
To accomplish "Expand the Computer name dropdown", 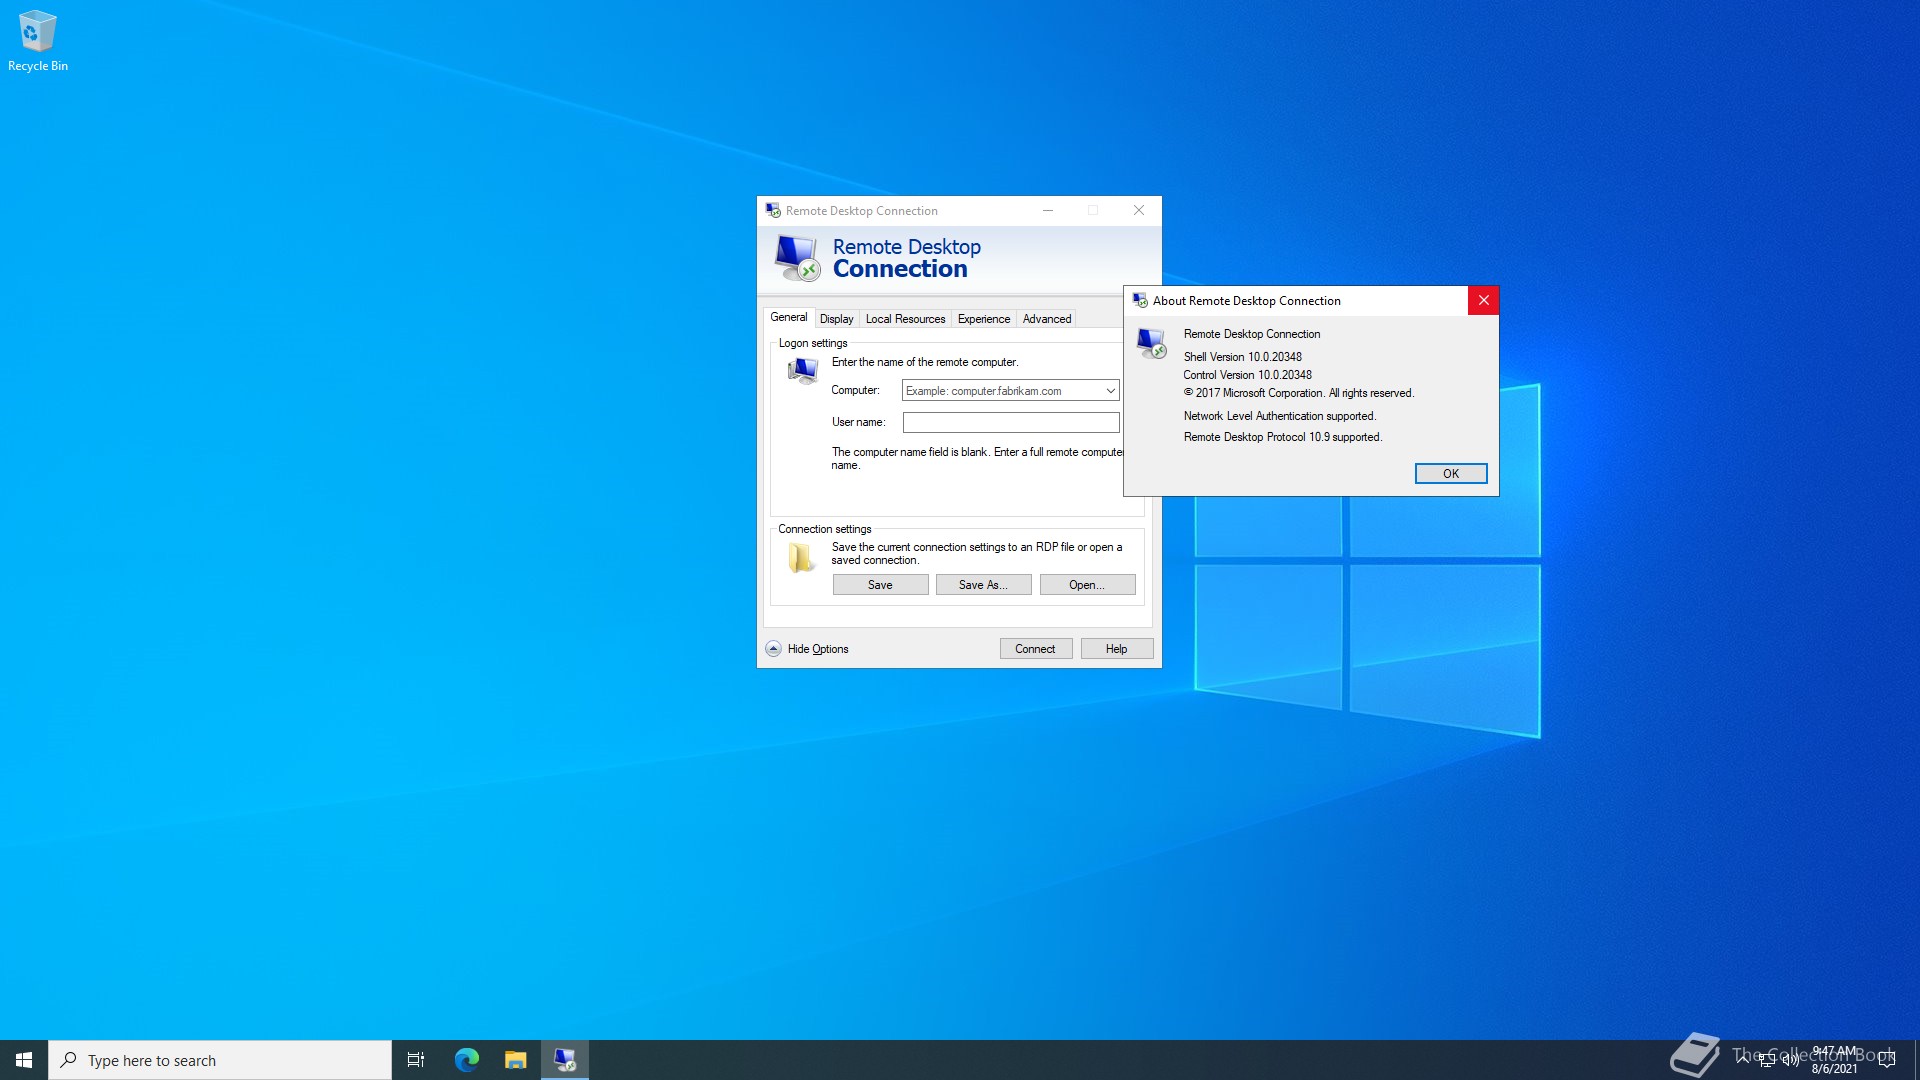I will pos(1110,391).
